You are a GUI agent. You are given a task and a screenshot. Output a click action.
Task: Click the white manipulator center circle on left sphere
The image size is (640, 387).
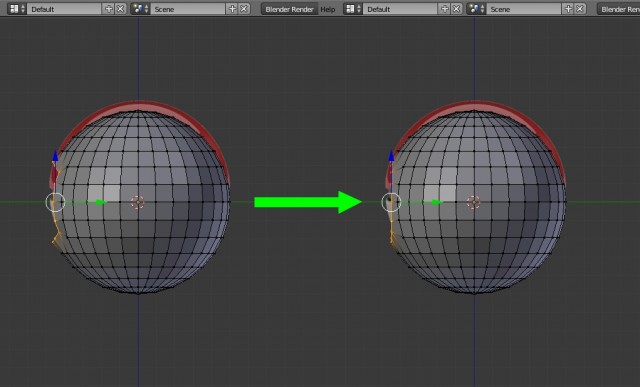coord(56,202)
